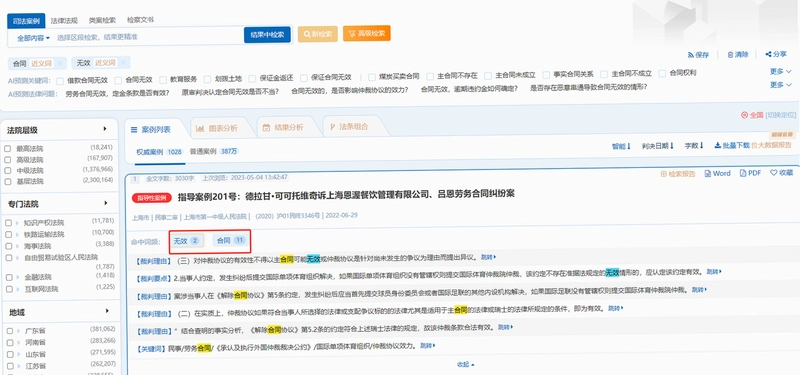800x375 pixels.
Task: Open the 大数据报告 big data report
Action: point(771,145)
